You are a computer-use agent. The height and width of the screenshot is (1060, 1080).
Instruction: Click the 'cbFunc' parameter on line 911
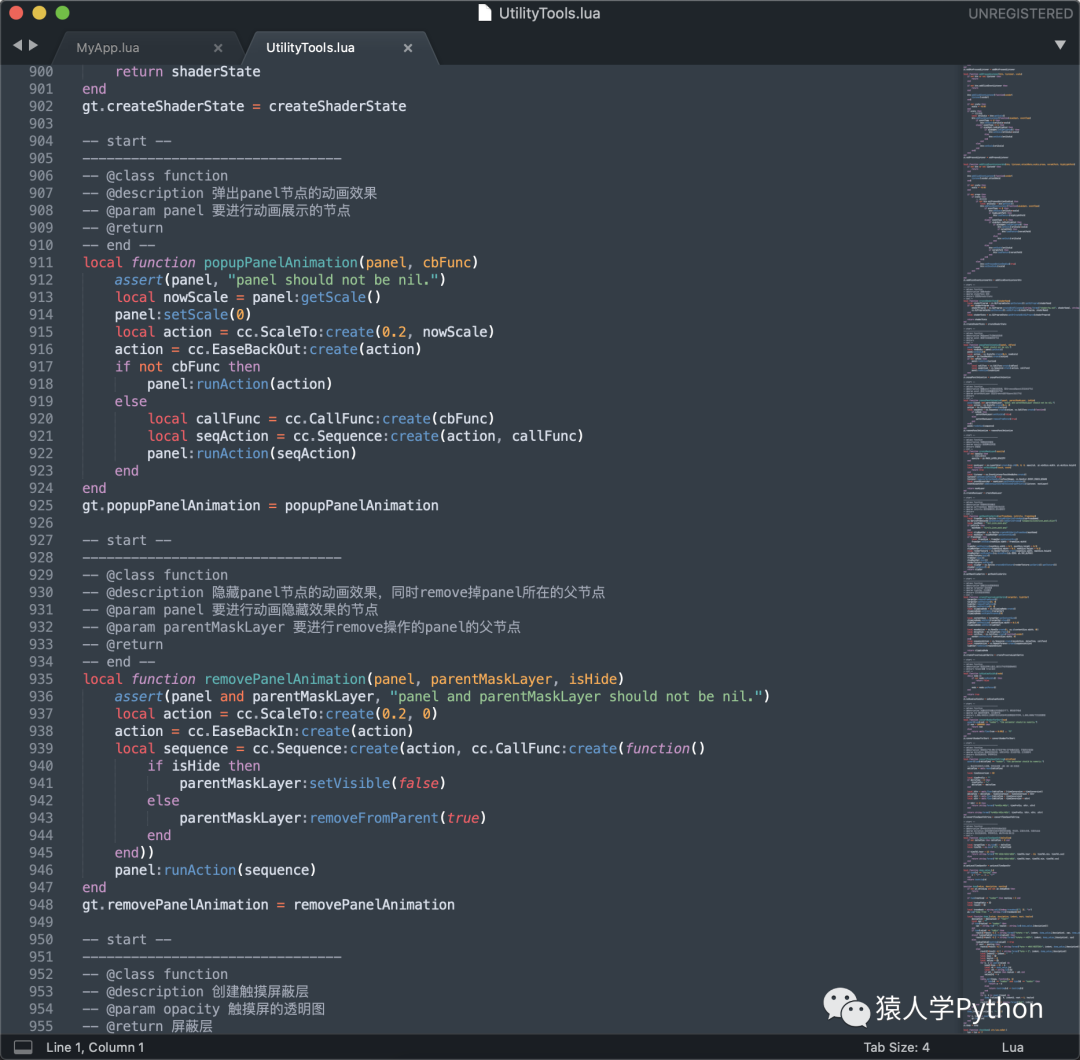[446, 262]
